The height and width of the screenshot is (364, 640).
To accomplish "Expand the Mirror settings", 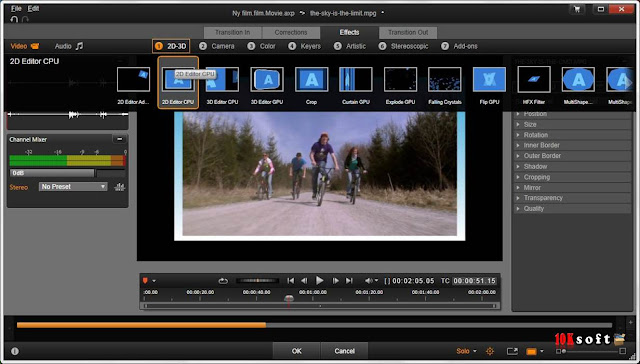I will click(x=573, y=188).
